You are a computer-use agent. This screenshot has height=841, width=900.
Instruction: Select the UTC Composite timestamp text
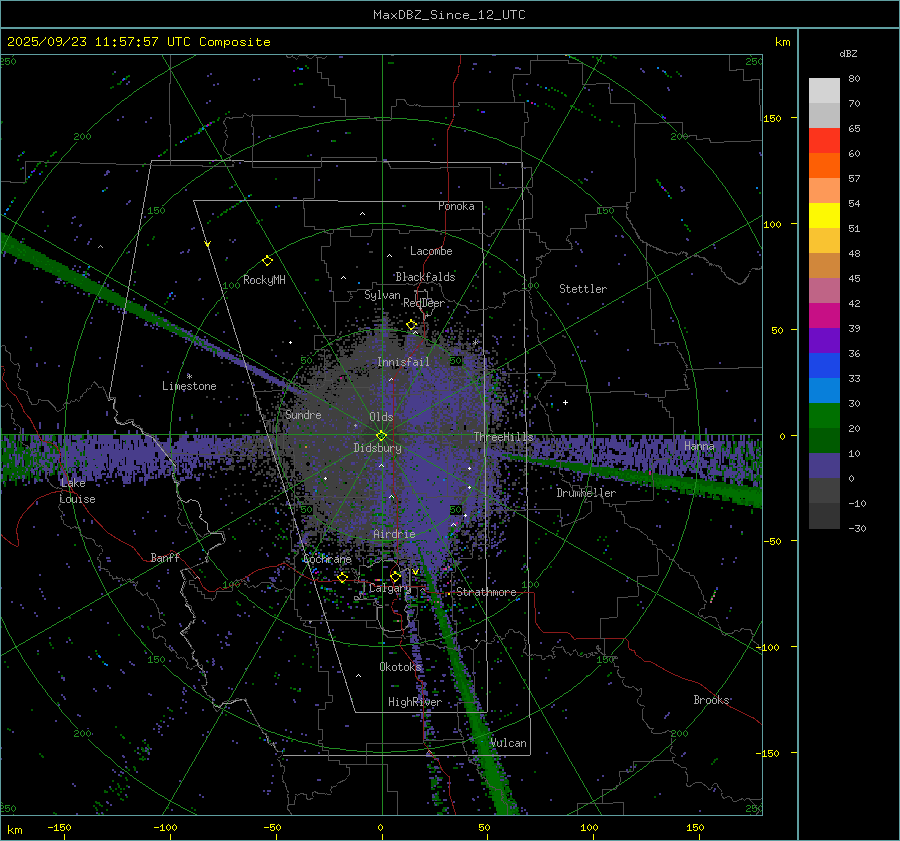click(x=139, y=42)
